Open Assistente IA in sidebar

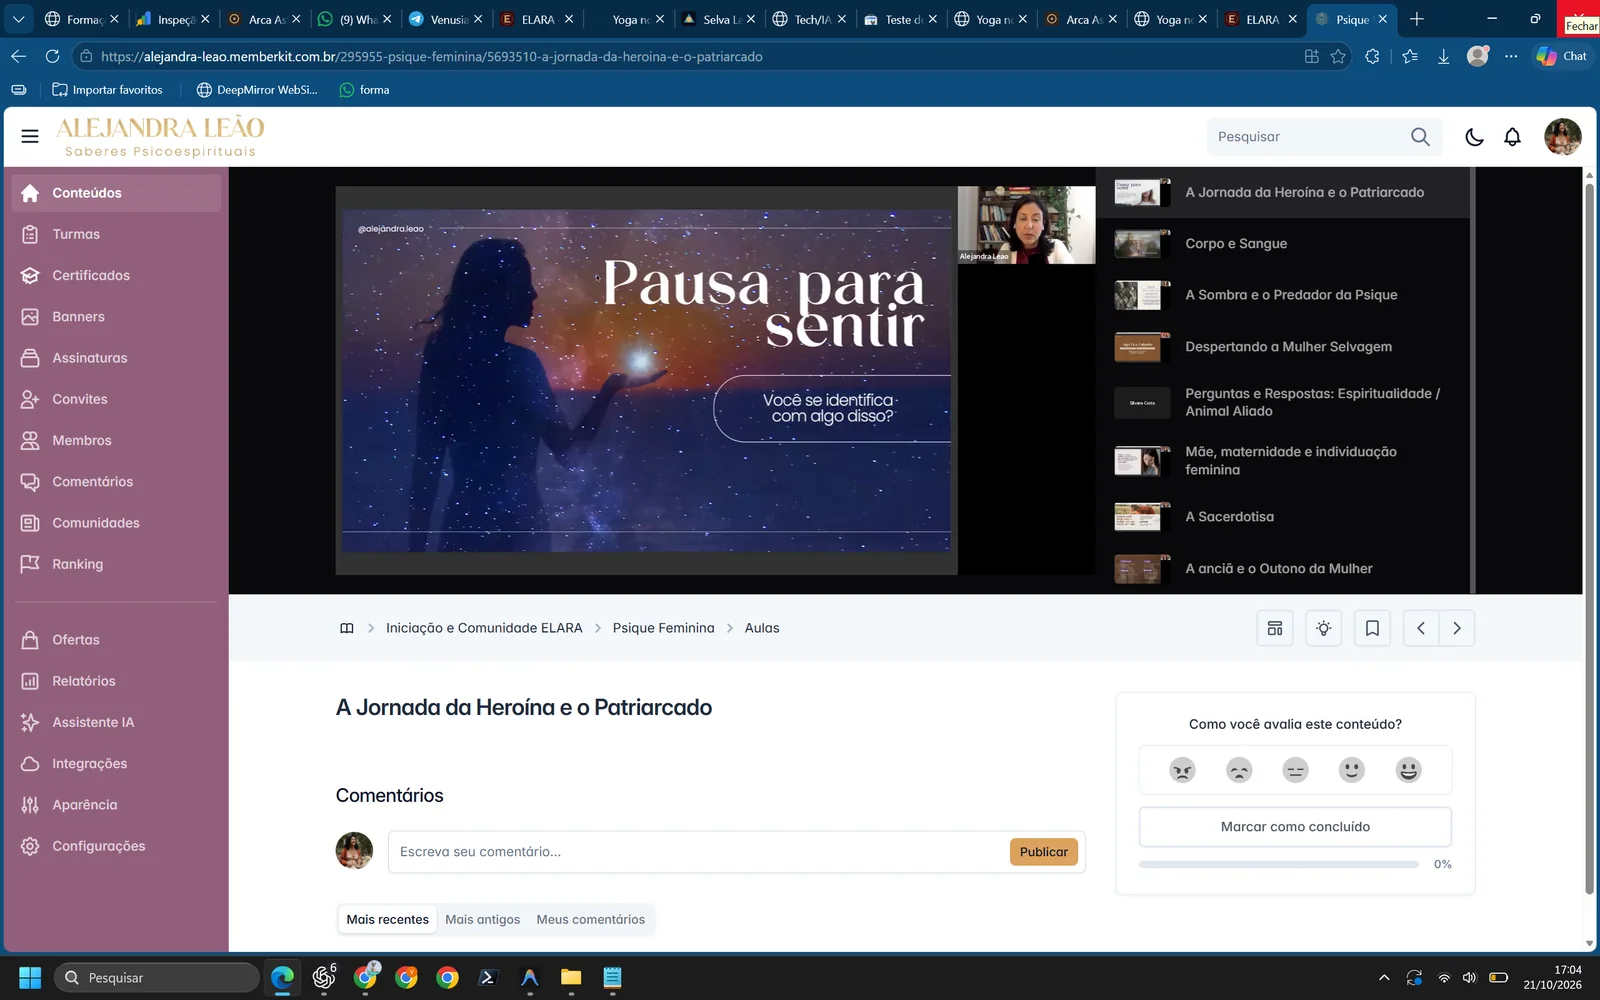[116, 722]
